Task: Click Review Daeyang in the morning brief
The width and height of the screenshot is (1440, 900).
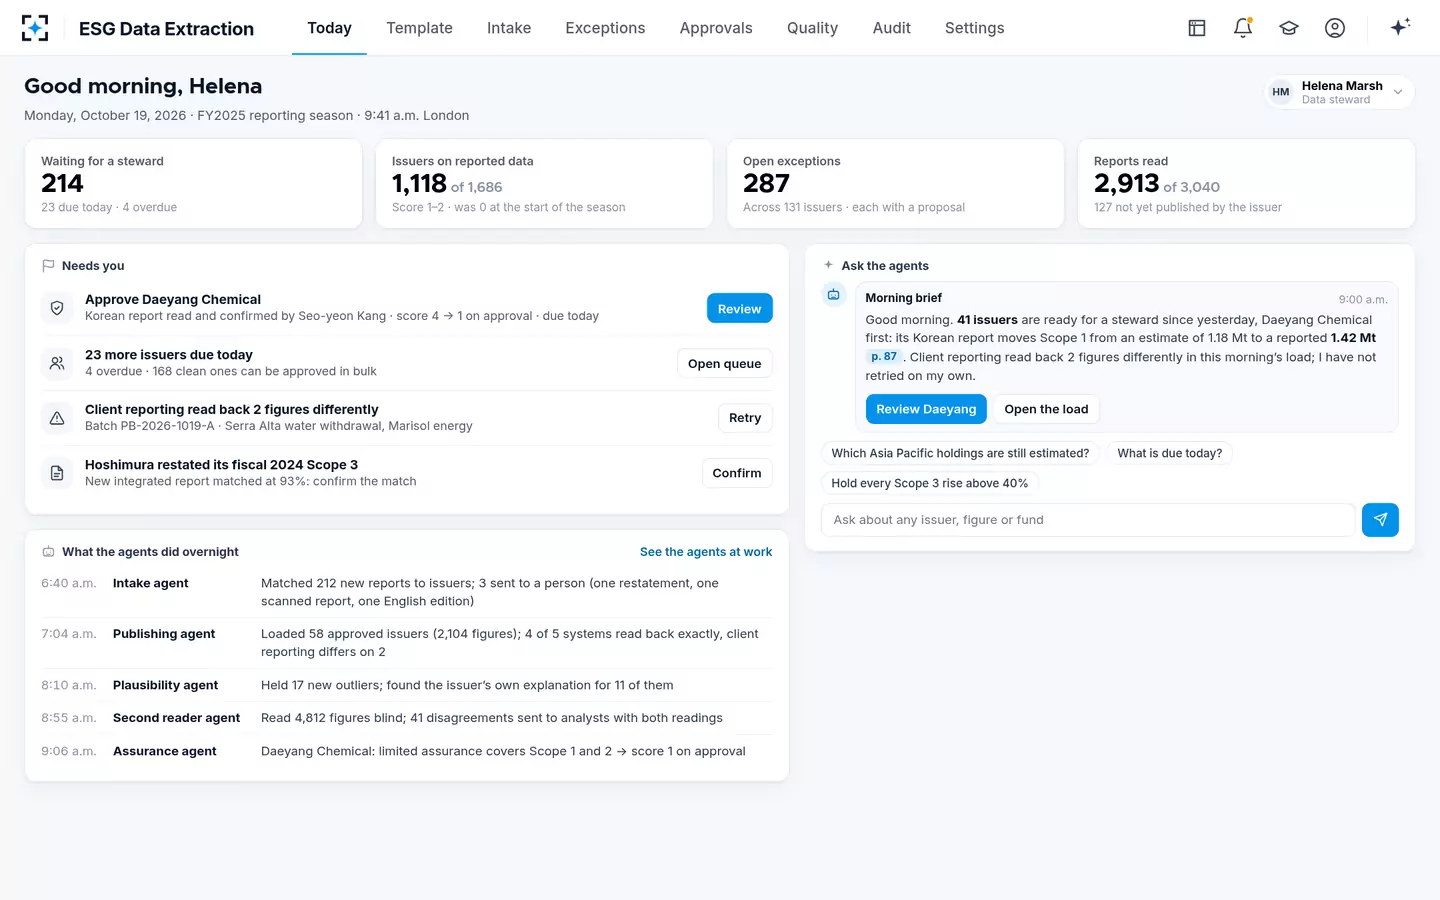Action: 926,409
